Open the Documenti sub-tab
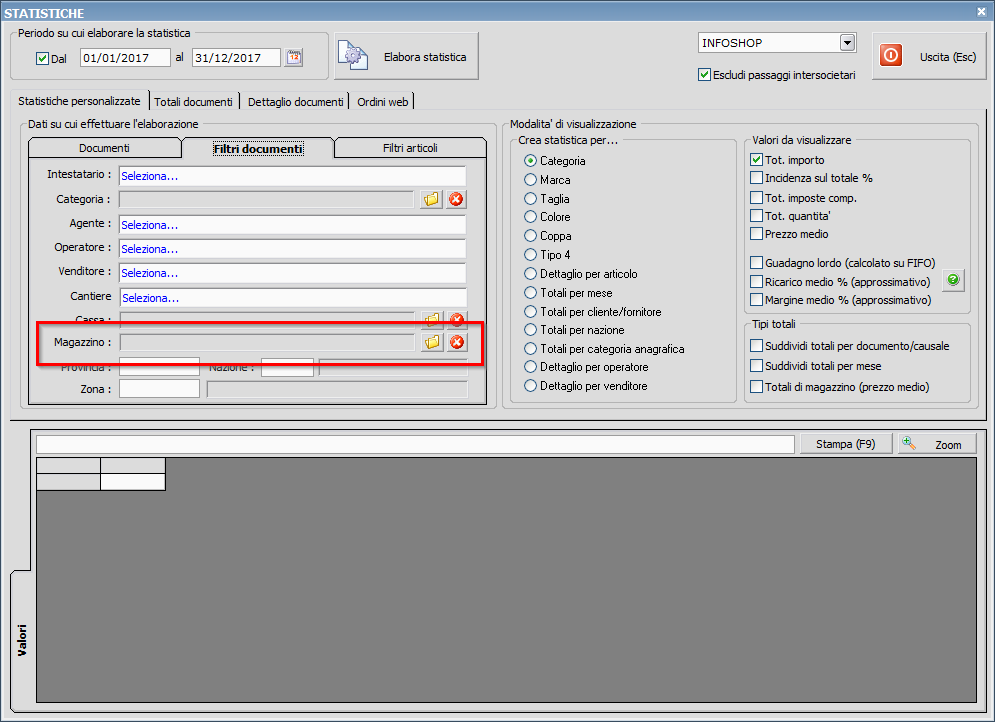Screen dimensions: 995x722 coord(105,148)
